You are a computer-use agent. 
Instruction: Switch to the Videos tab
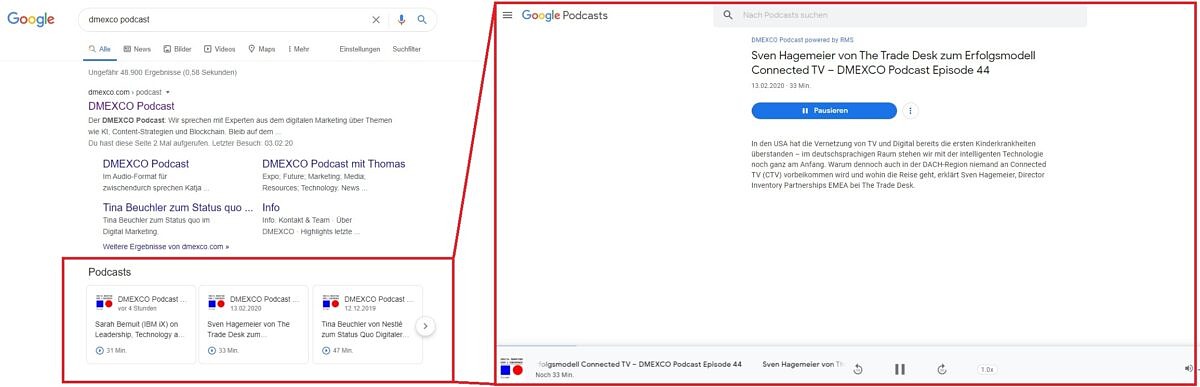[219, 49]
